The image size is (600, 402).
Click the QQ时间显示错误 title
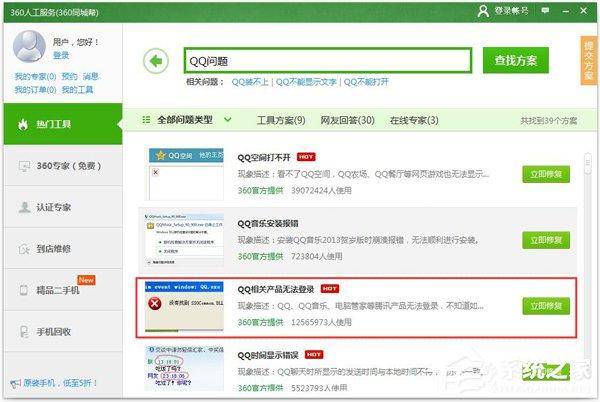click(x=268, y=355)
